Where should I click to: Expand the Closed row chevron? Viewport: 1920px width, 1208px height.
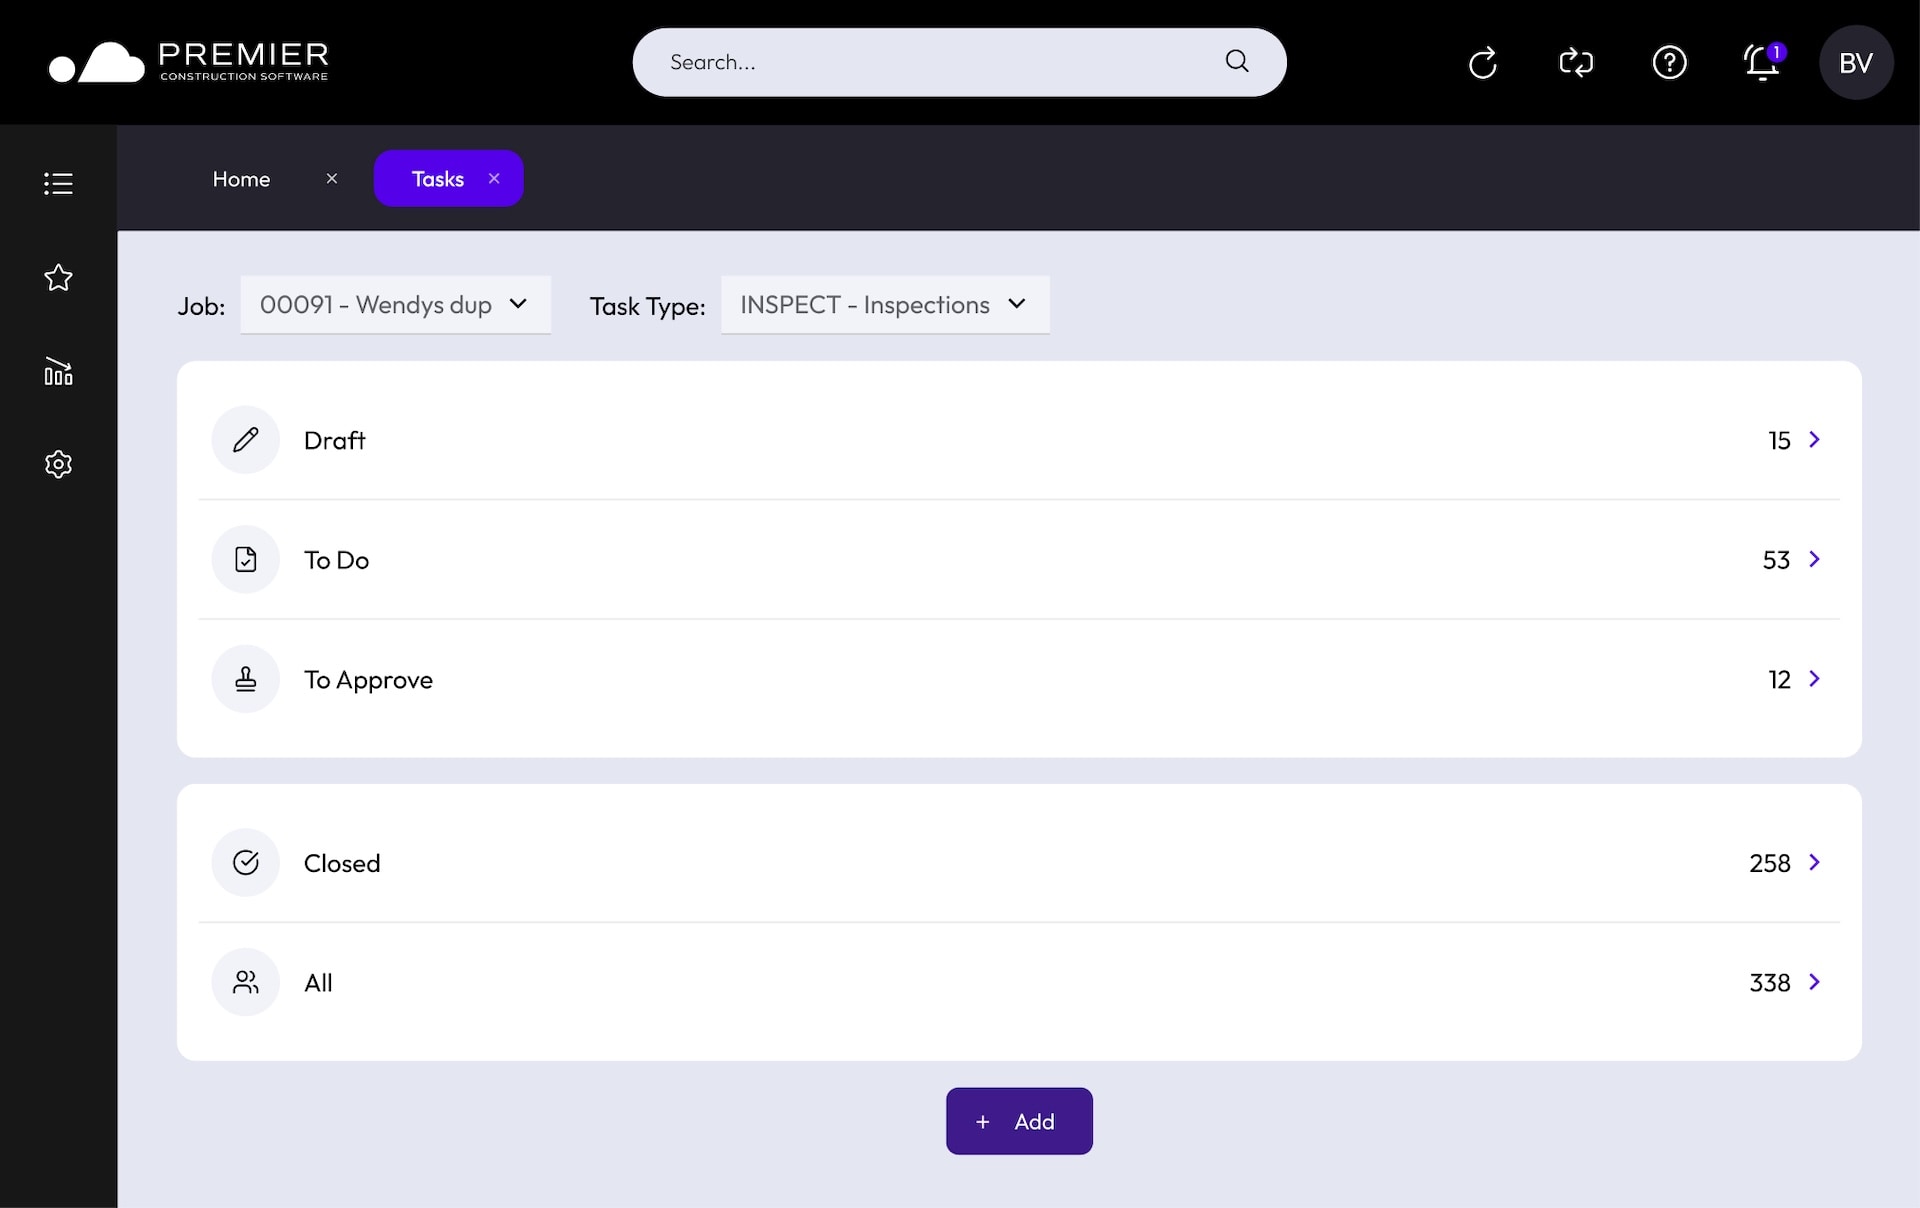click(1814, 862)
